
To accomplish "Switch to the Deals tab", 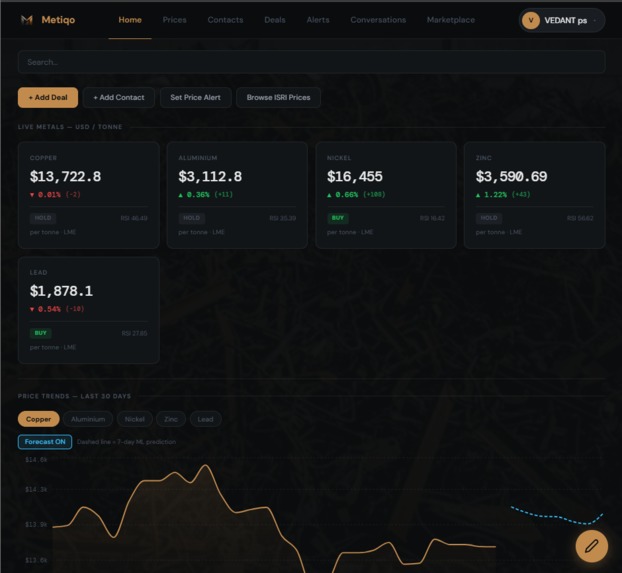I will pyautogui.click(x=275, y=20).
